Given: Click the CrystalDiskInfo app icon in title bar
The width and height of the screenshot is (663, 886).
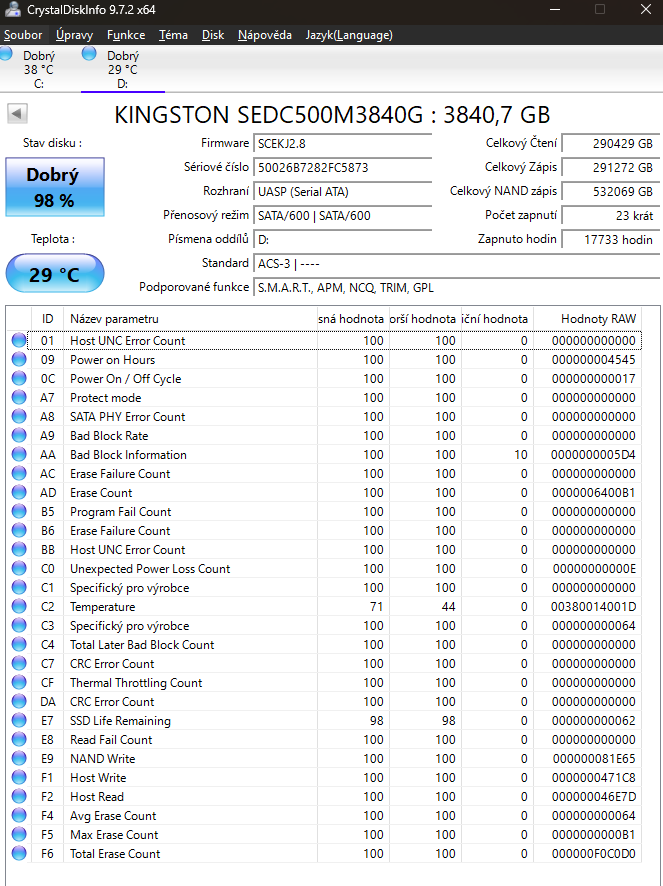Looking at the screenshot, I should point(12,10).
